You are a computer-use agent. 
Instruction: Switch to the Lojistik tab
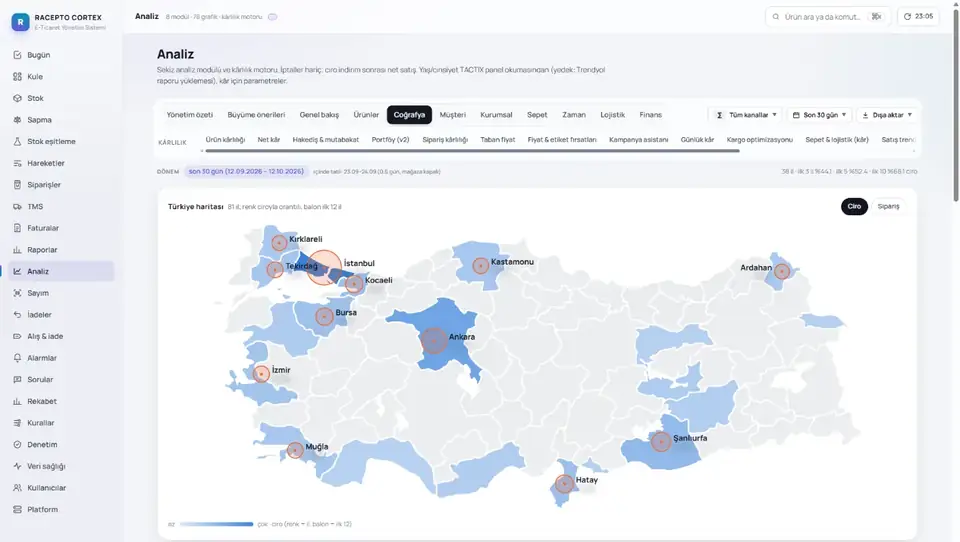612,115
